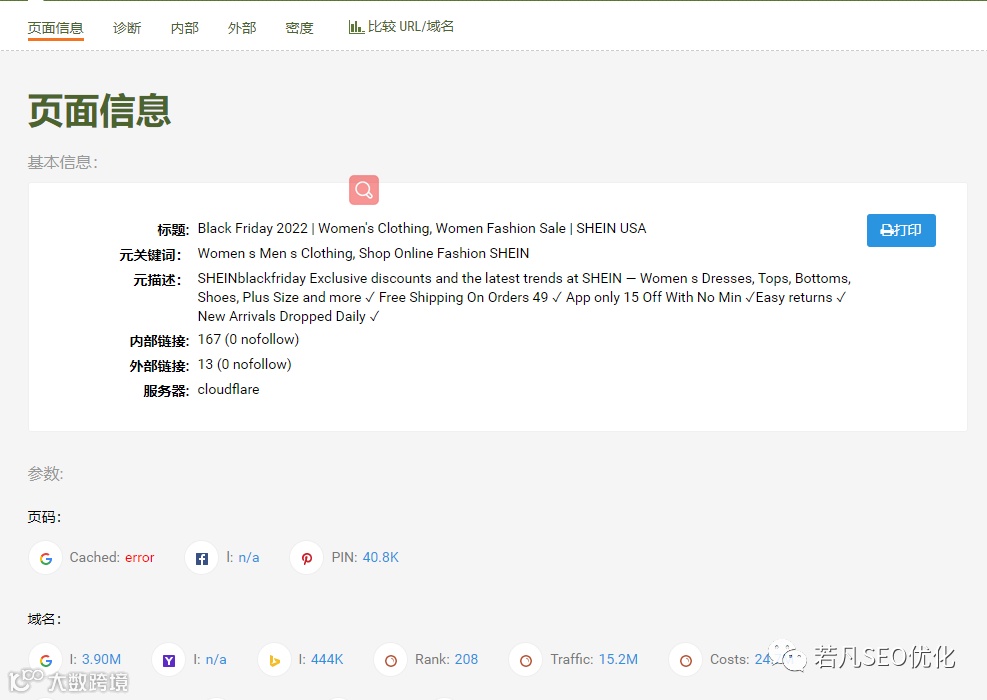Click the 外部链接 value 13 (0 nofollow)
Viewport: 987px width, 700px height.
coord(244,365)
